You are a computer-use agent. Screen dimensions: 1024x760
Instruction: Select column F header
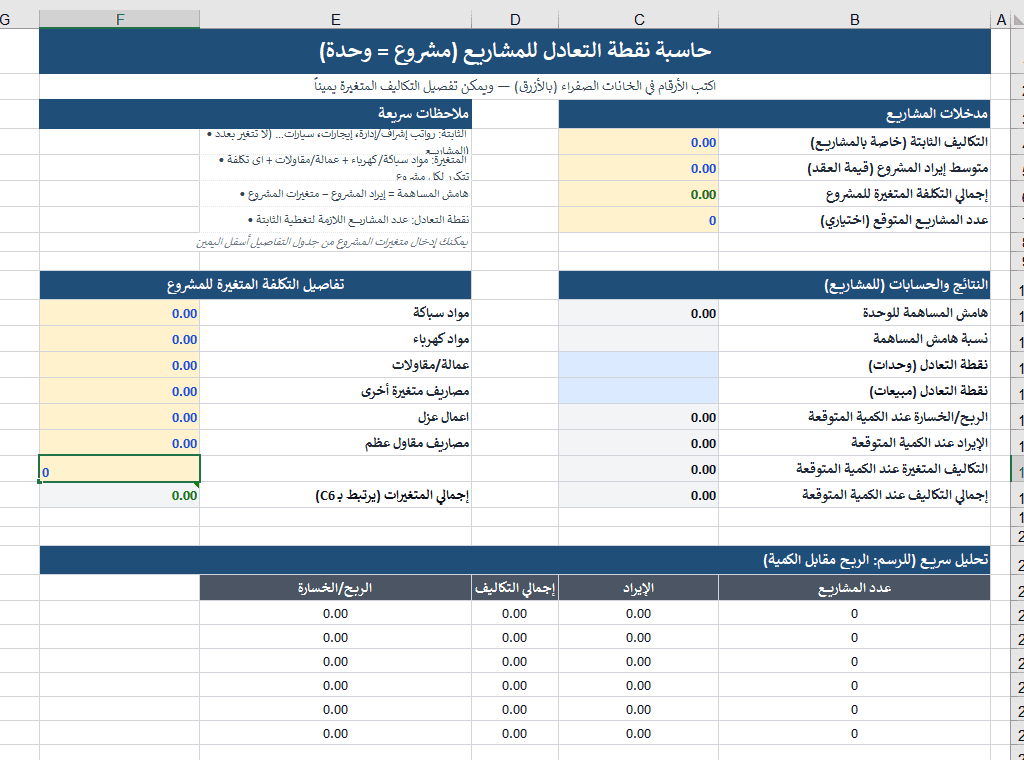(x=120, y=20)
